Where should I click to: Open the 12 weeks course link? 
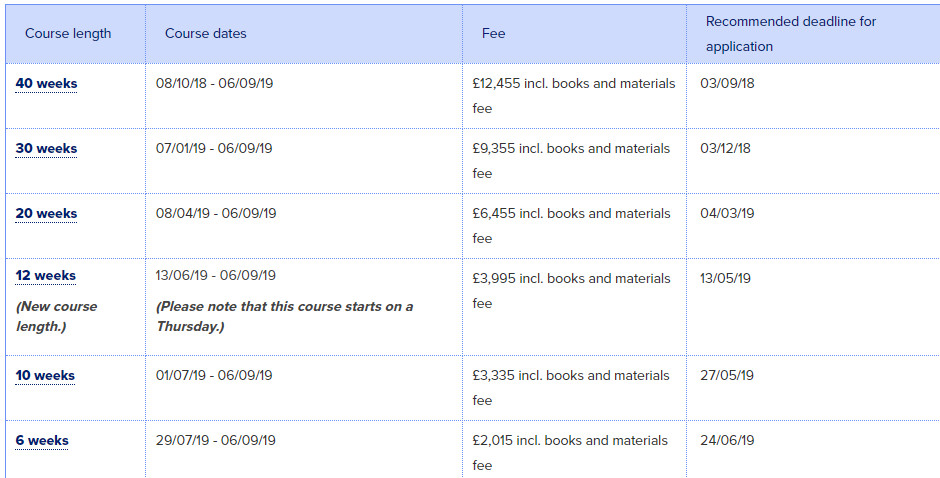(46, 275)
